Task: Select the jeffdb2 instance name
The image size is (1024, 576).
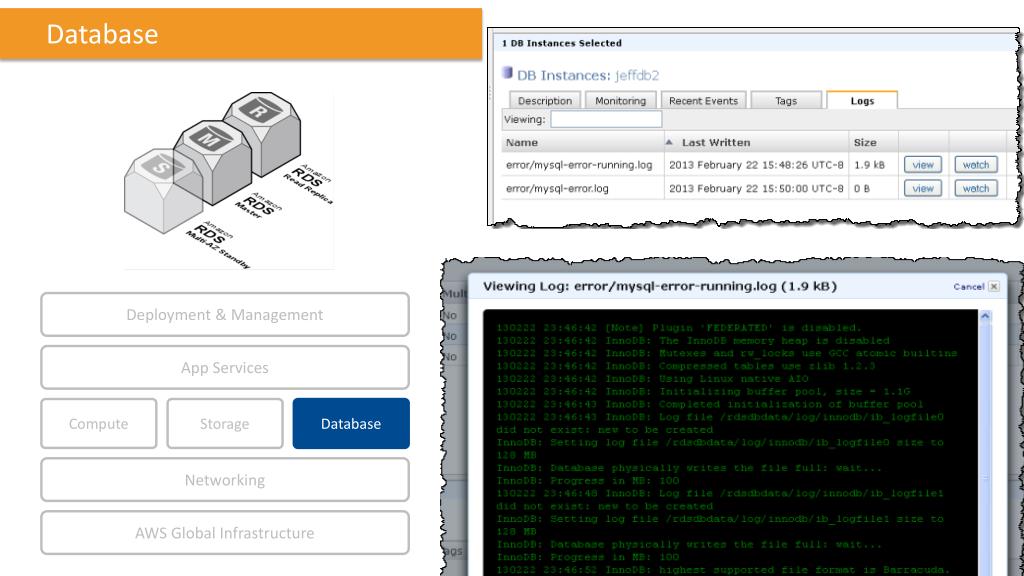Action: click(637, 75)
